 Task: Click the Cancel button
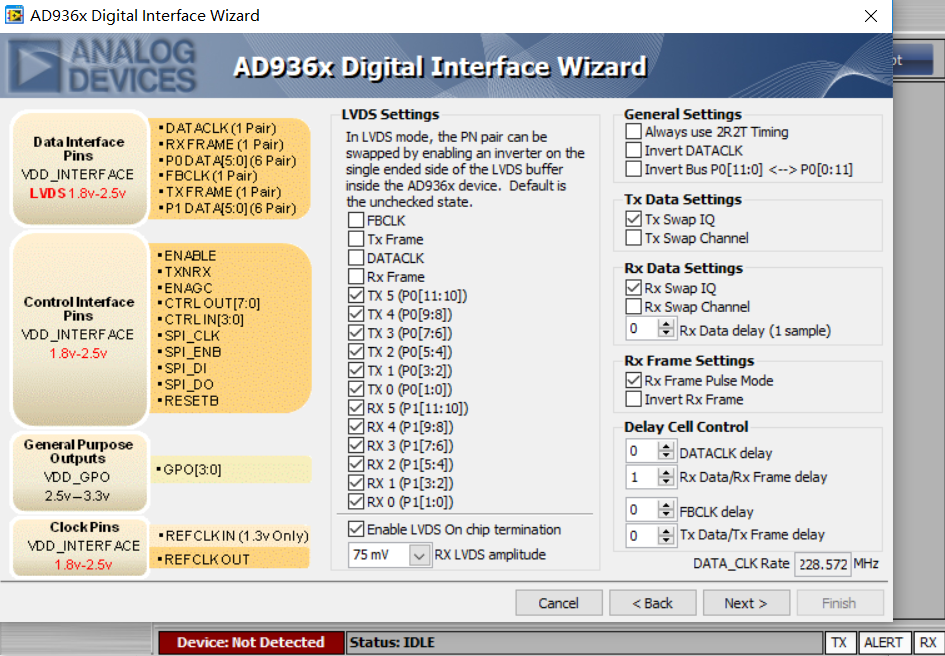(559, 603)
